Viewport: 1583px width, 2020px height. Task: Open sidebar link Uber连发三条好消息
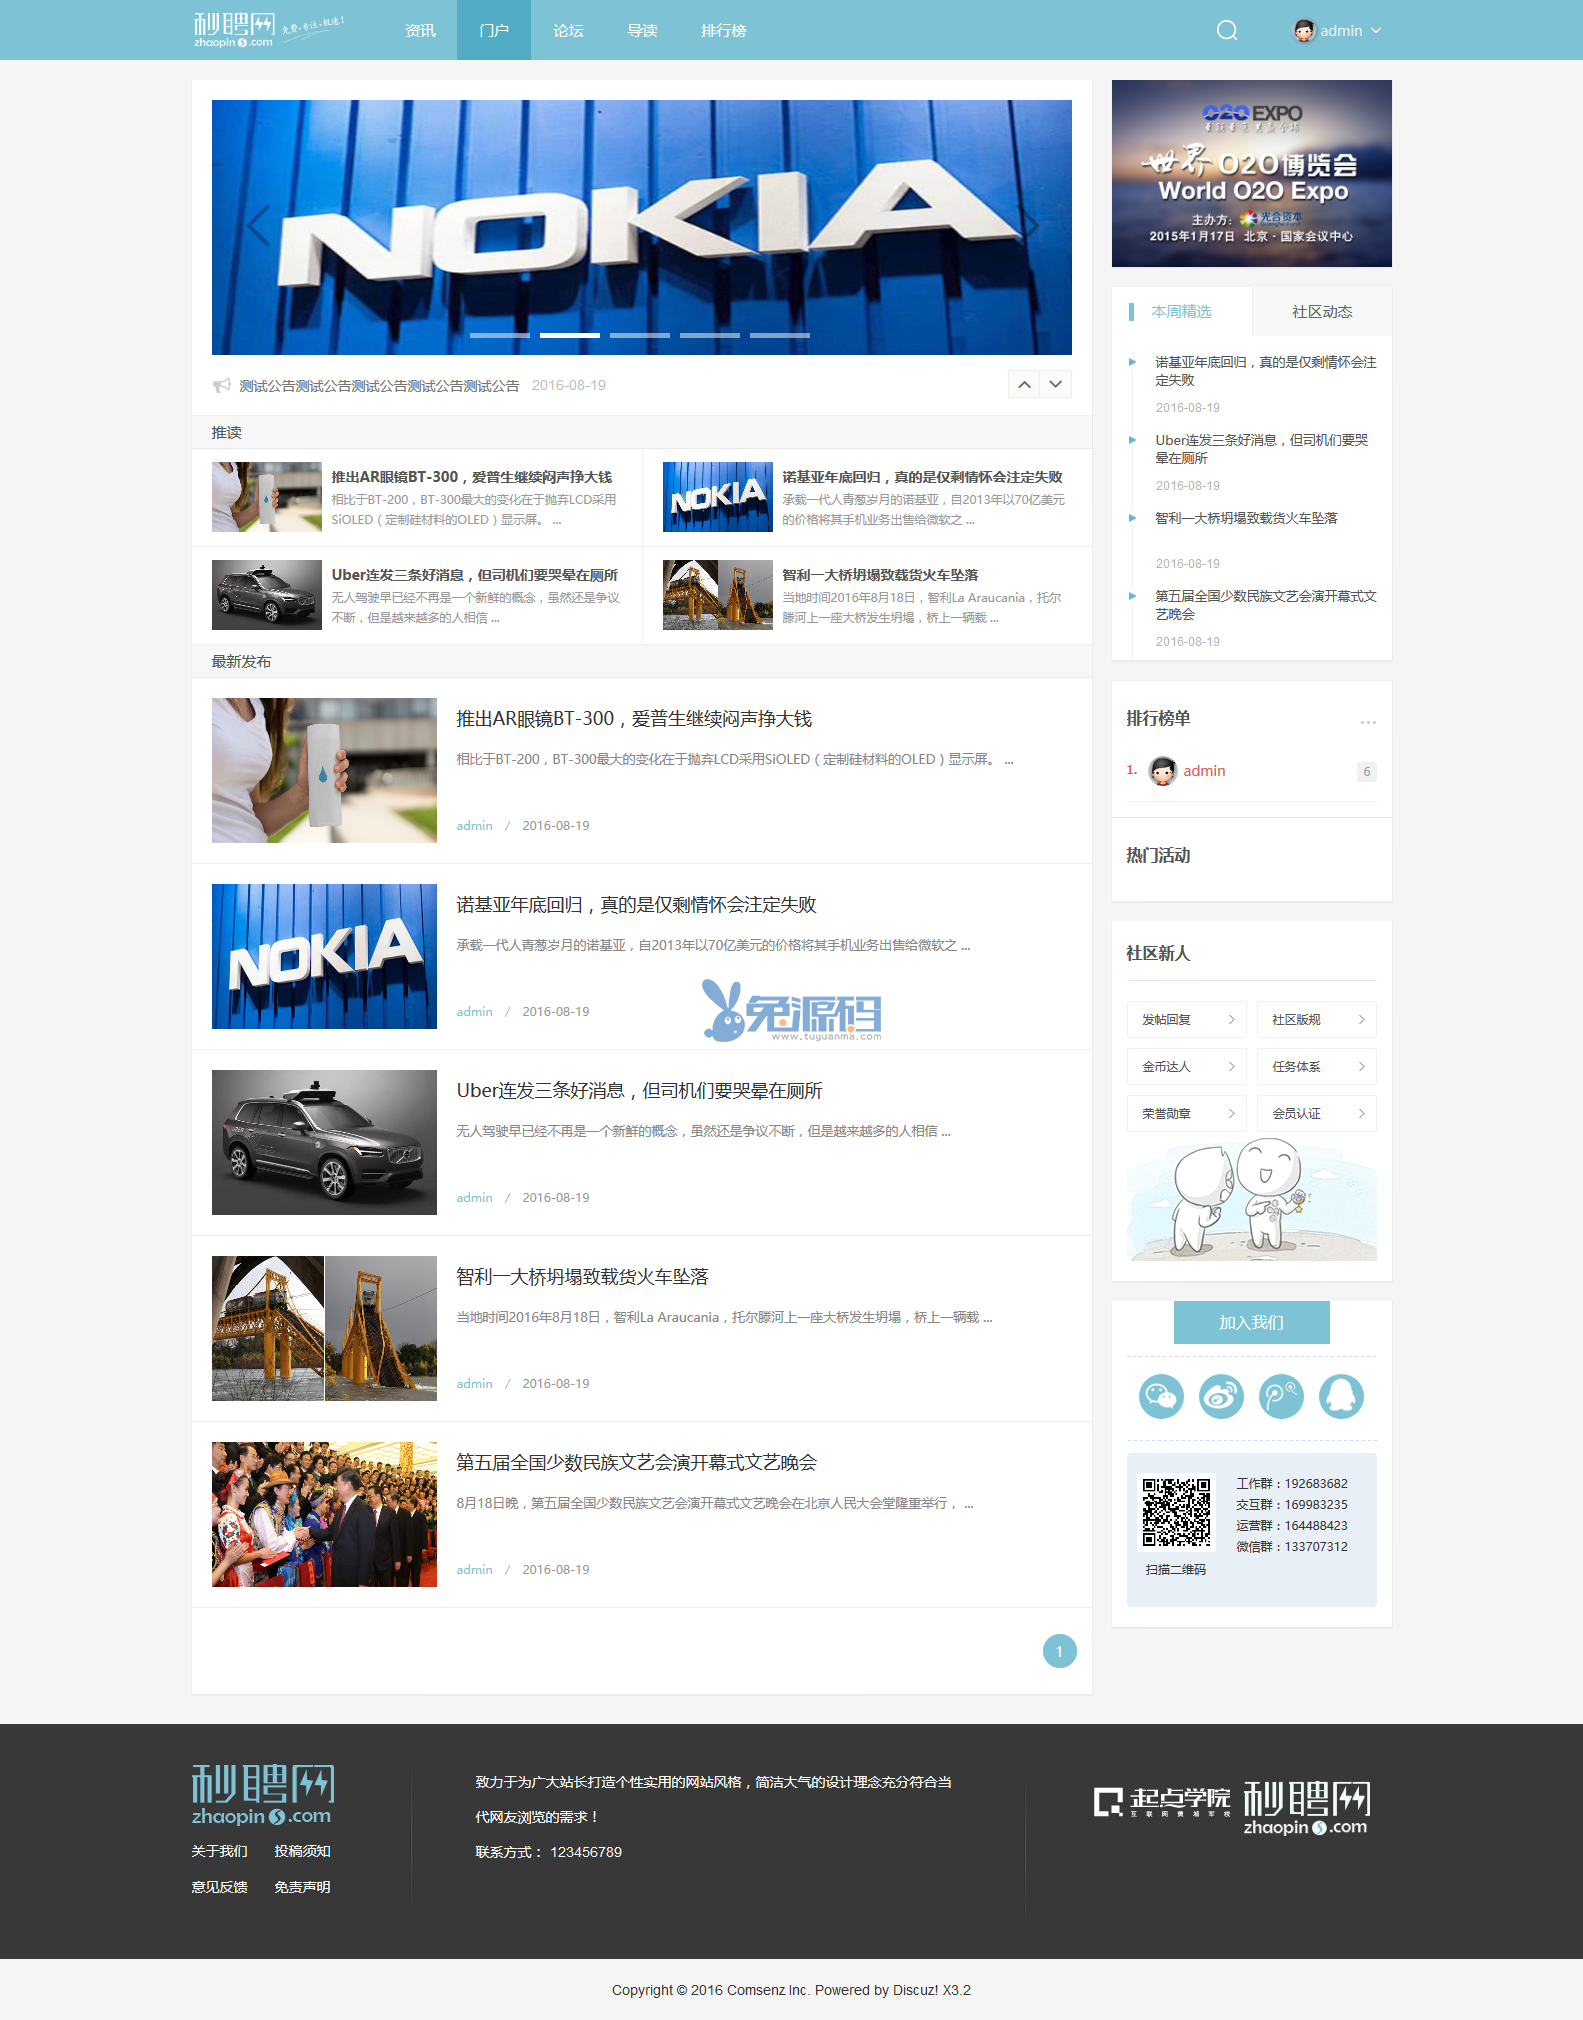point(1262,449)
